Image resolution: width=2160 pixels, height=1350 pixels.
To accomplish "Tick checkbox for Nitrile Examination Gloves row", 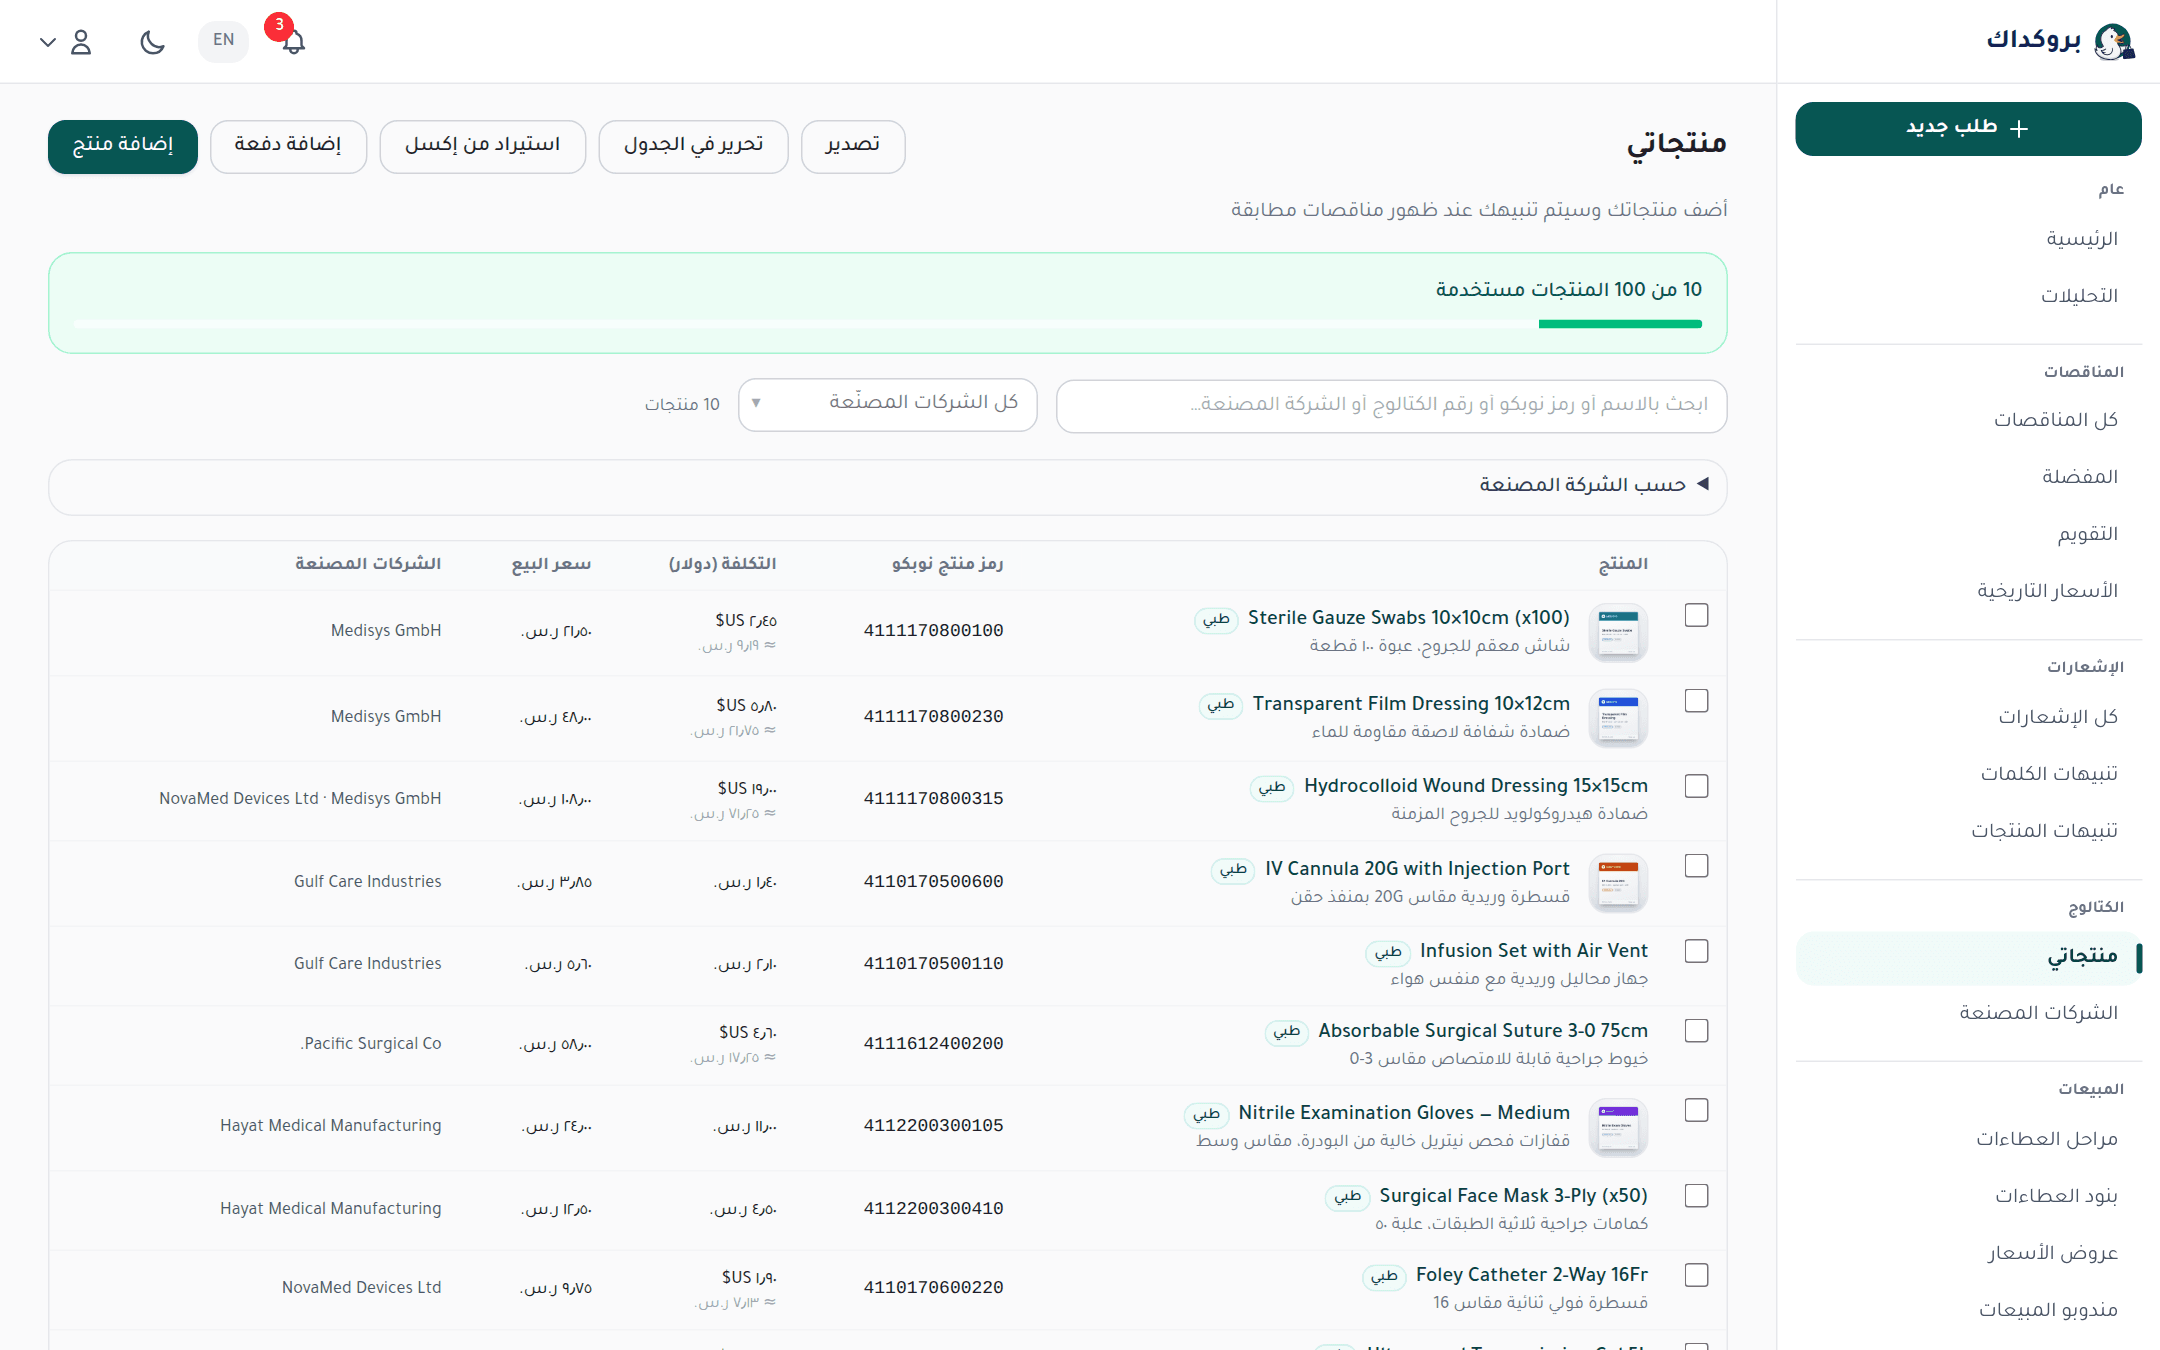I will 1696,1111.
